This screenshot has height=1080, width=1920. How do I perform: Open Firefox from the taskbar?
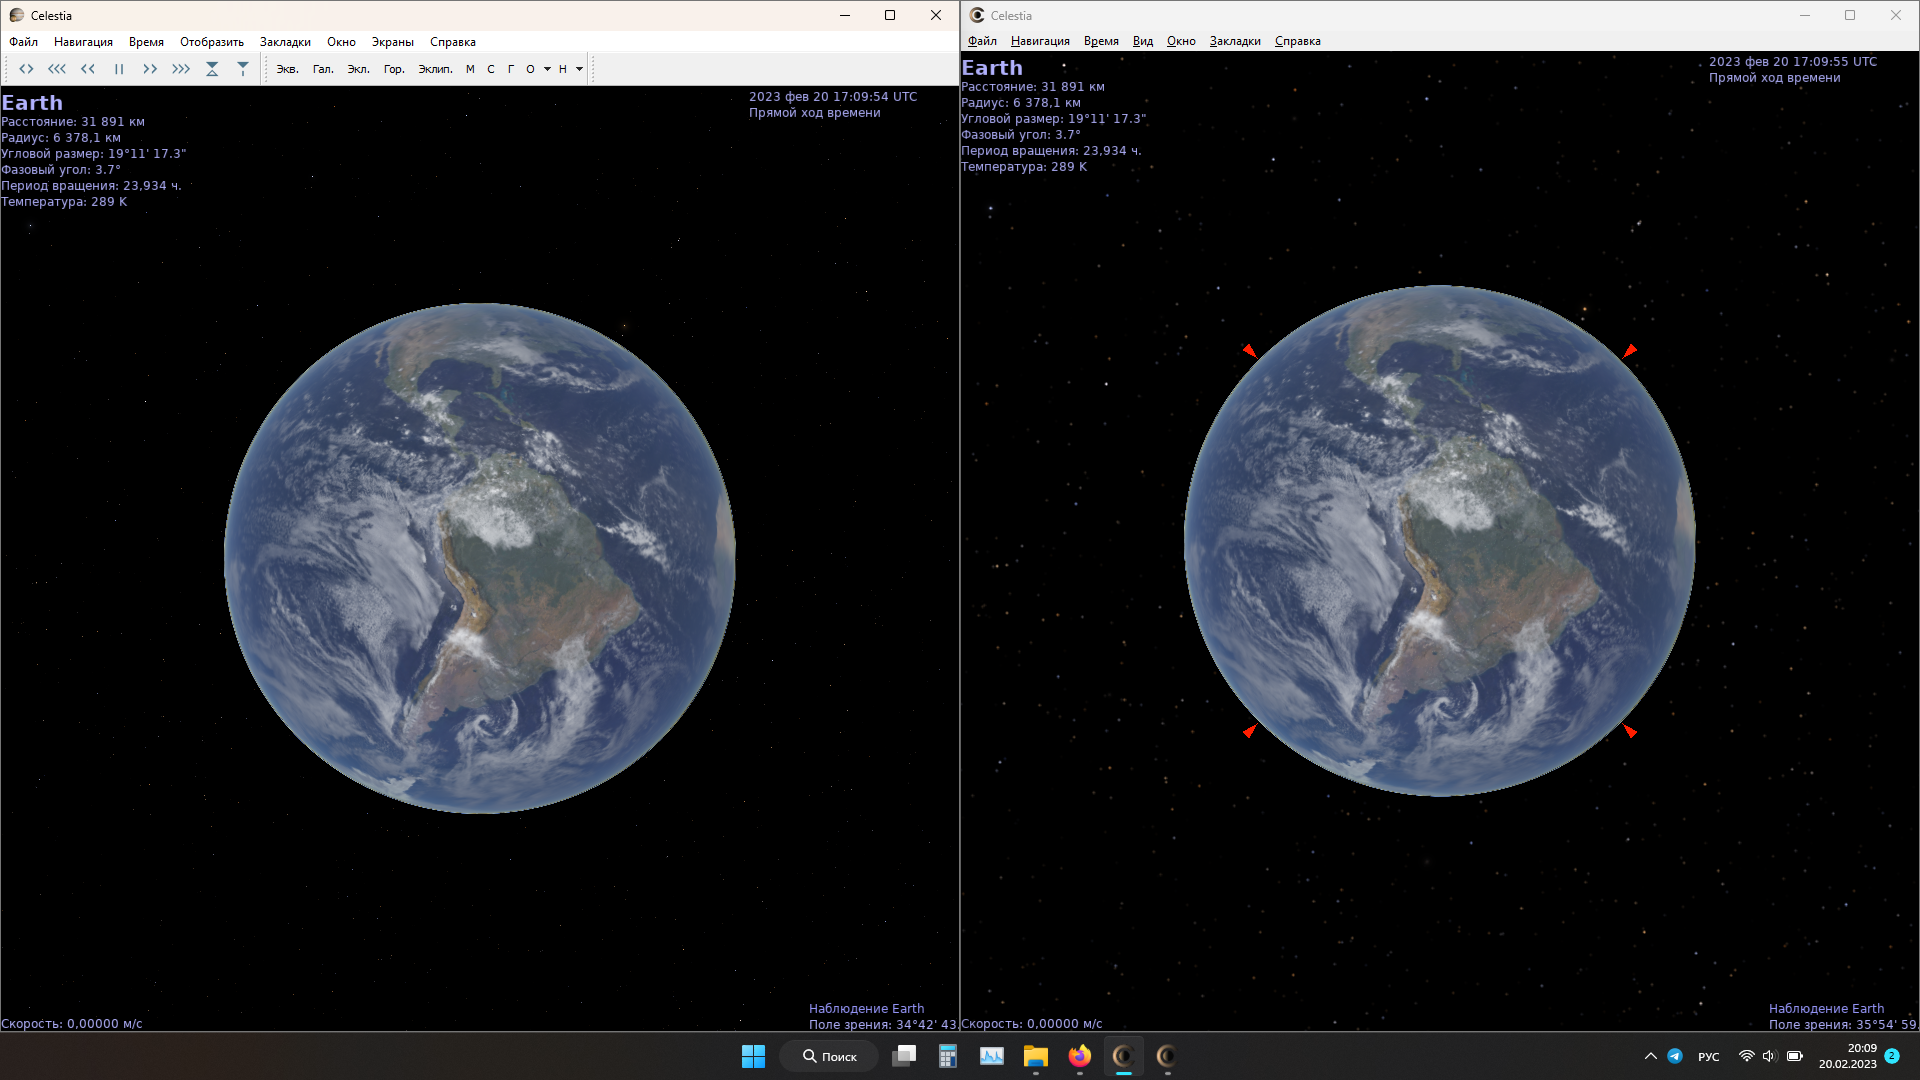pyautogui.click(x=1079, y=1056)
